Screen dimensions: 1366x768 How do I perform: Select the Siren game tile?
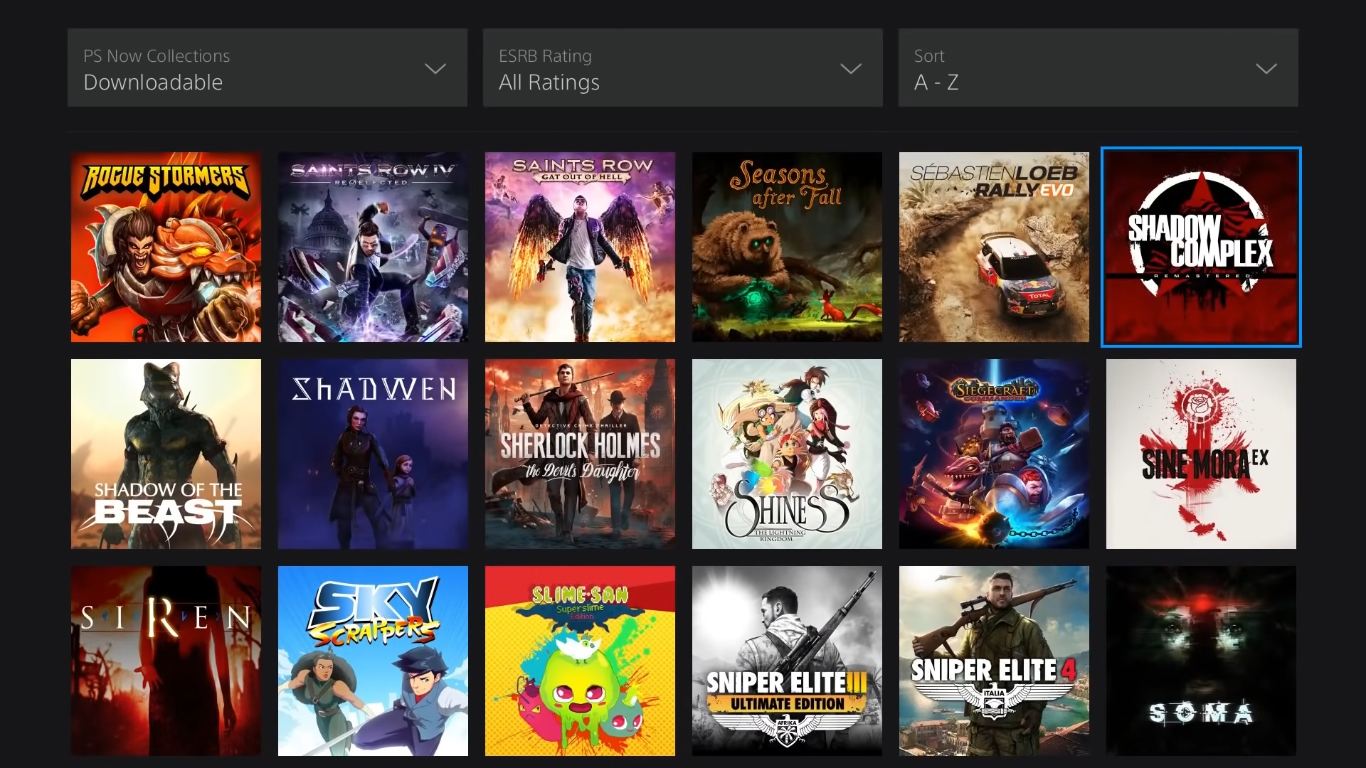(x=166, y=661)
